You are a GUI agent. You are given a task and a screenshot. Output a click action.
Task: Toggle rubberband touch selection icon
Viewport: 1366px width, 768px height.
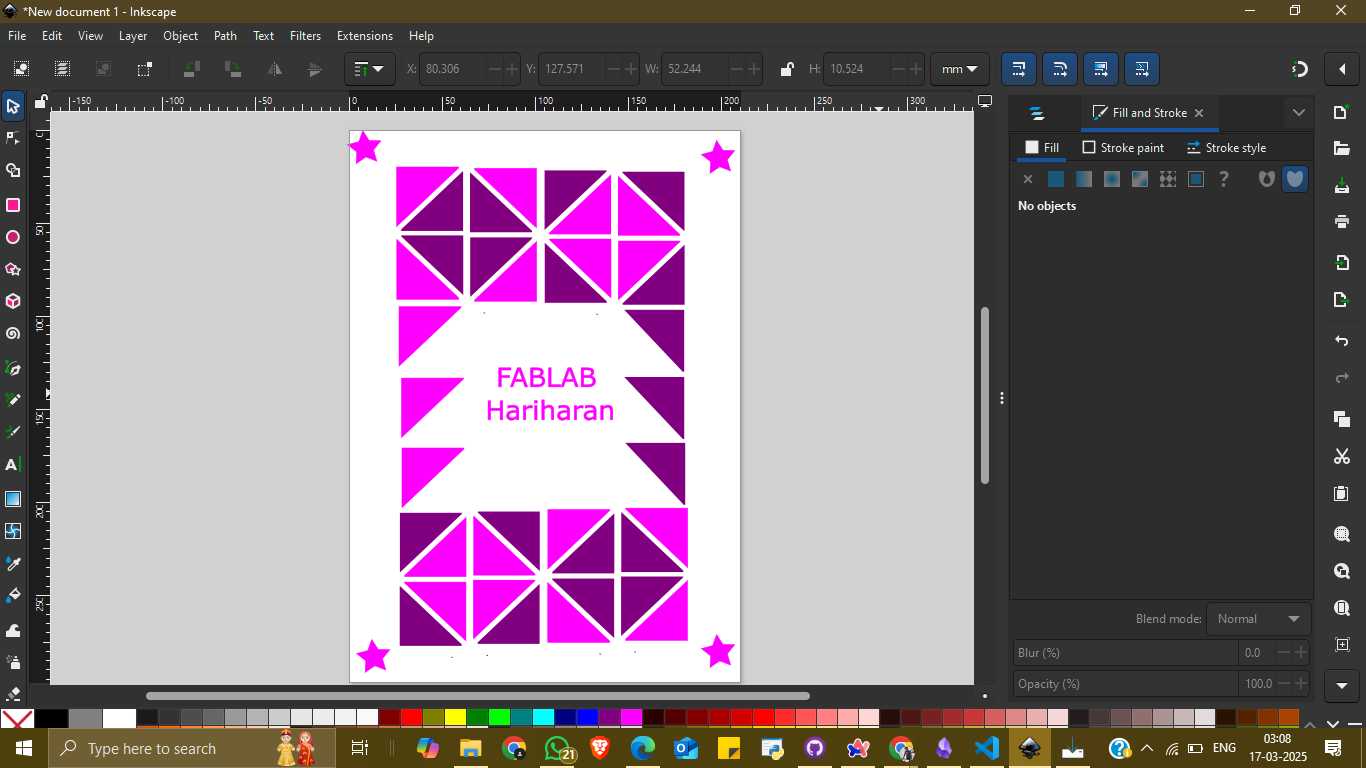click(145, 69)
